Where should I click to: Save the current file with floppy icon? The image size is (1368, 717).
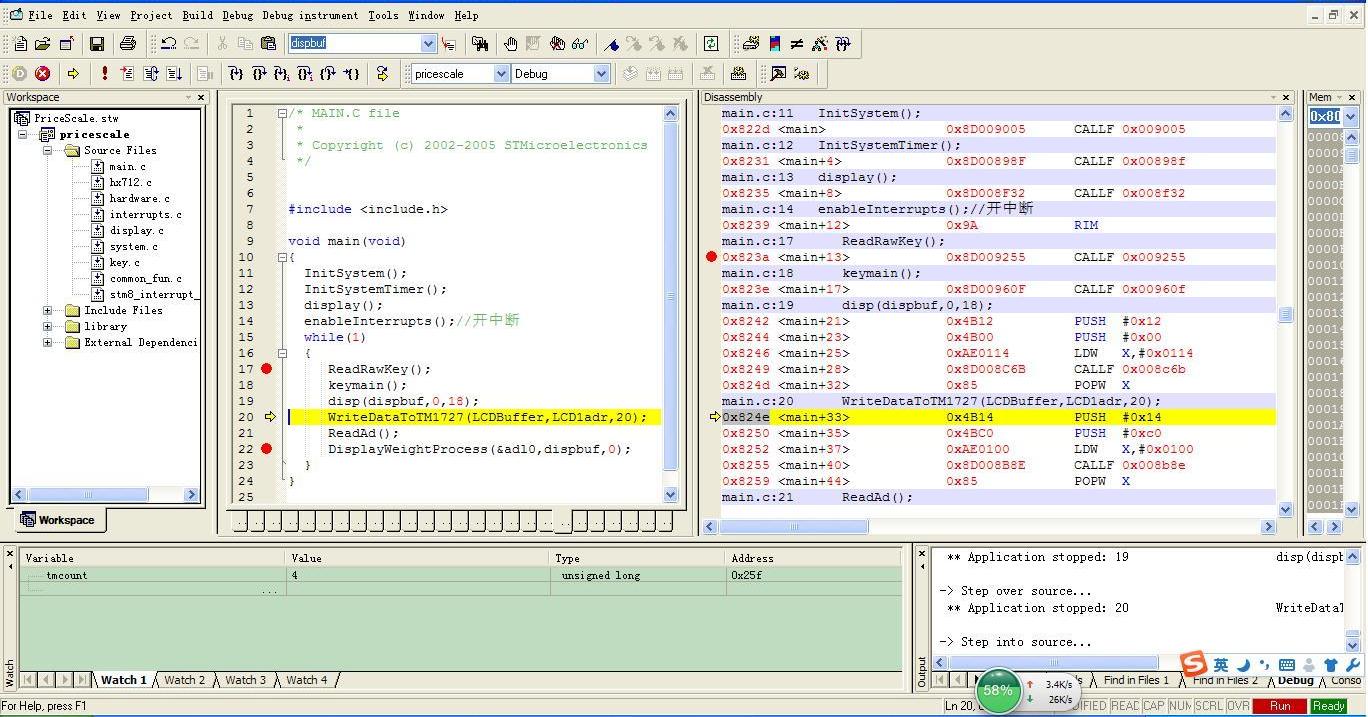(x=97, y=44)
